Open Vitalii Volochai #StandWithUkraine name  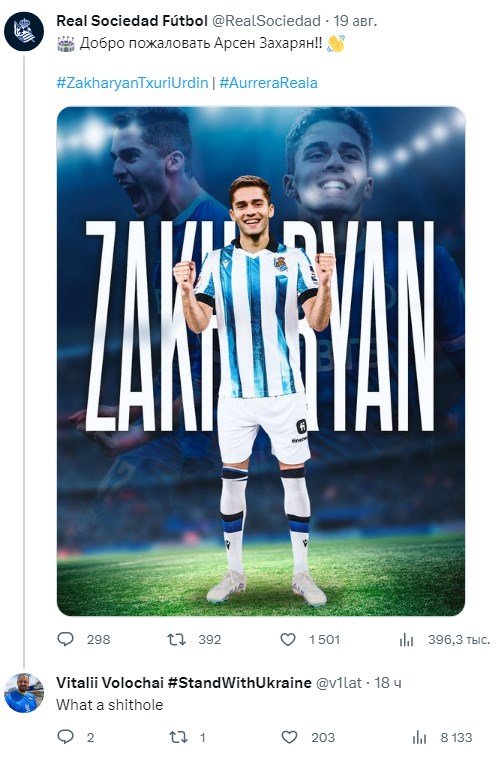184,683
